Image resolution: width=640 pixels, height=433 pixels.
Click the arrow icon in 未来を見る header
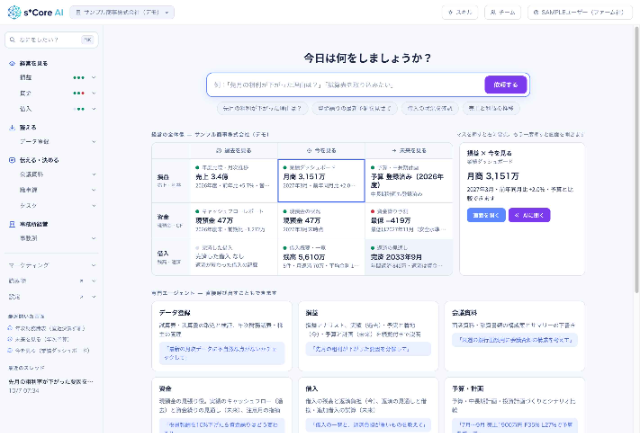tap(394, 151)
